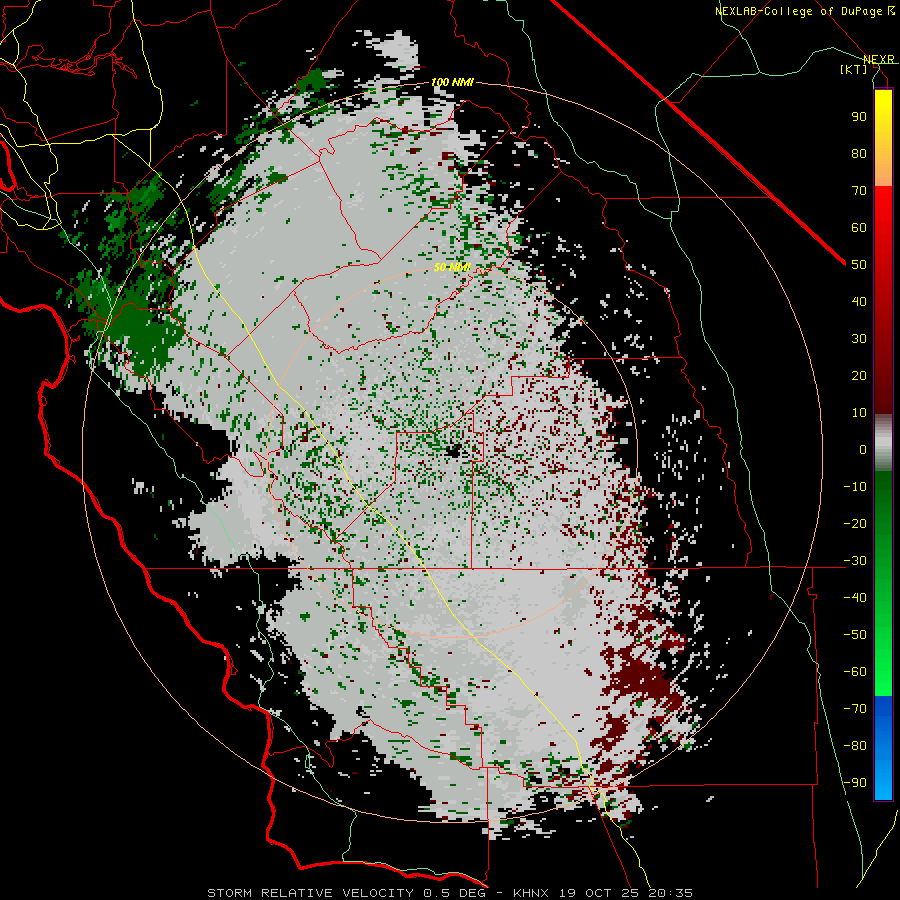Pick the gray zero-velocity segment of color bar

tap(883, 443)
